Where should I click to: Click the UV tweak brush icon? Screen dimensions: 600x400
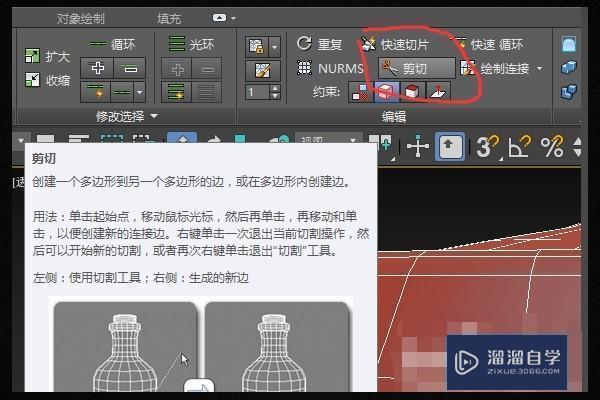(x=263, y=70)
